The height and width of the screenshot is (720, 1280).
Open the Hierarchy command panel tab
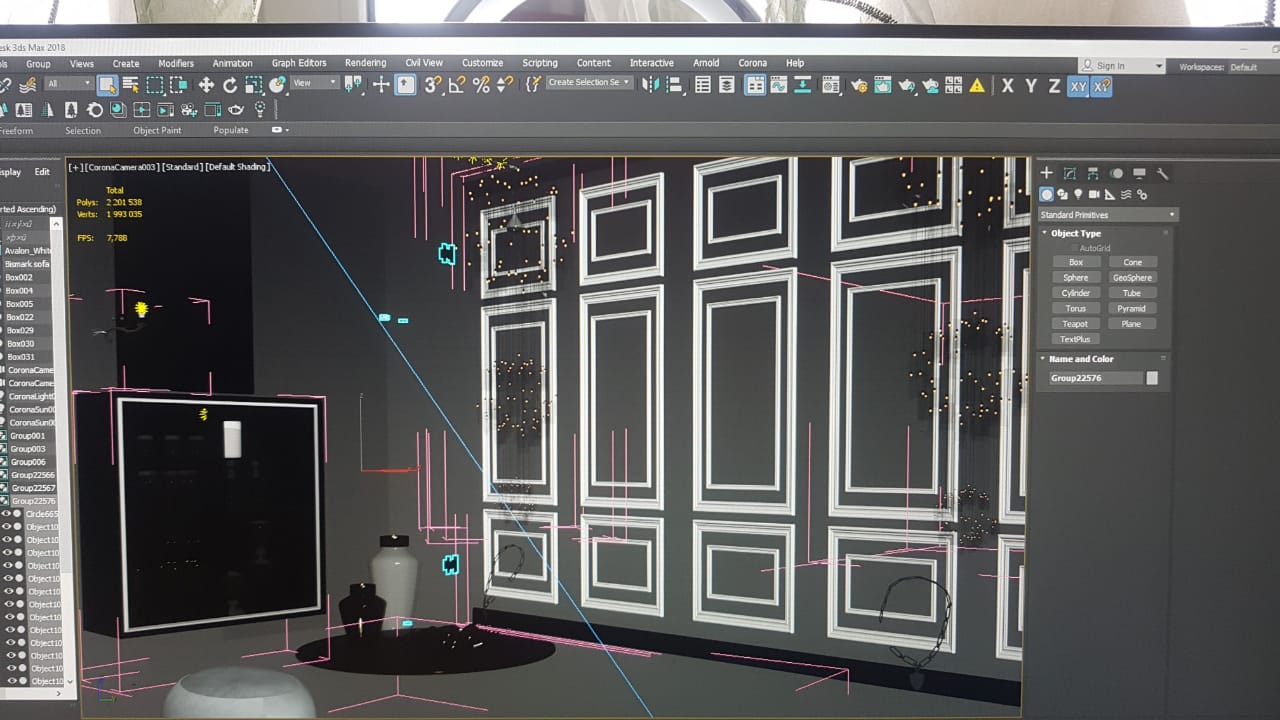1093,173
